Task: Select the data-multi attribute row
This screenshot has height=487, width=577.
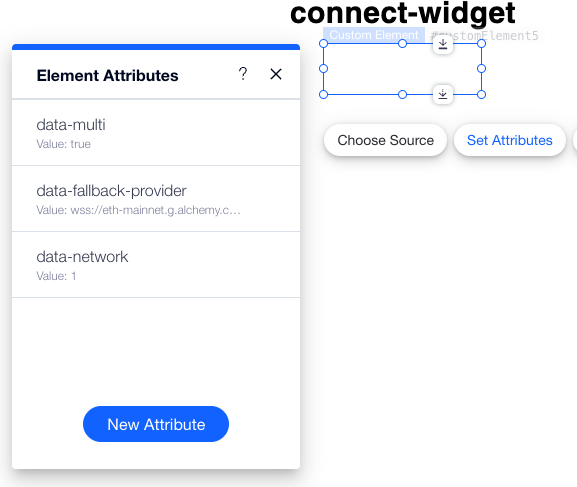Action: click(x=156, y=133)
